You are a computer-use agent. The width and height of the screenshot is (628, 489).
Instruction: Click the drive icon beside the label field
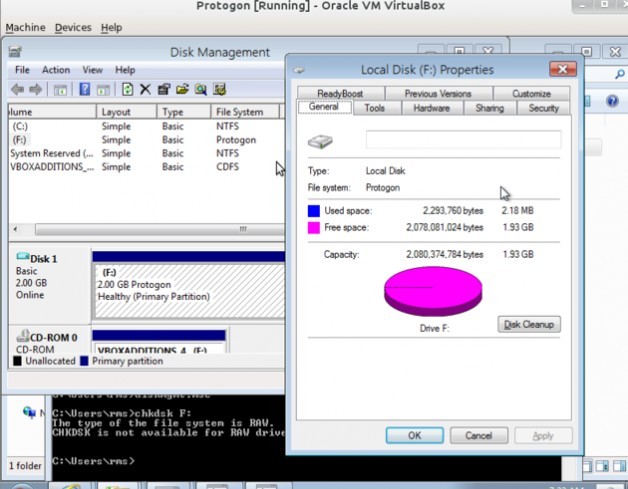pos(320,141)
